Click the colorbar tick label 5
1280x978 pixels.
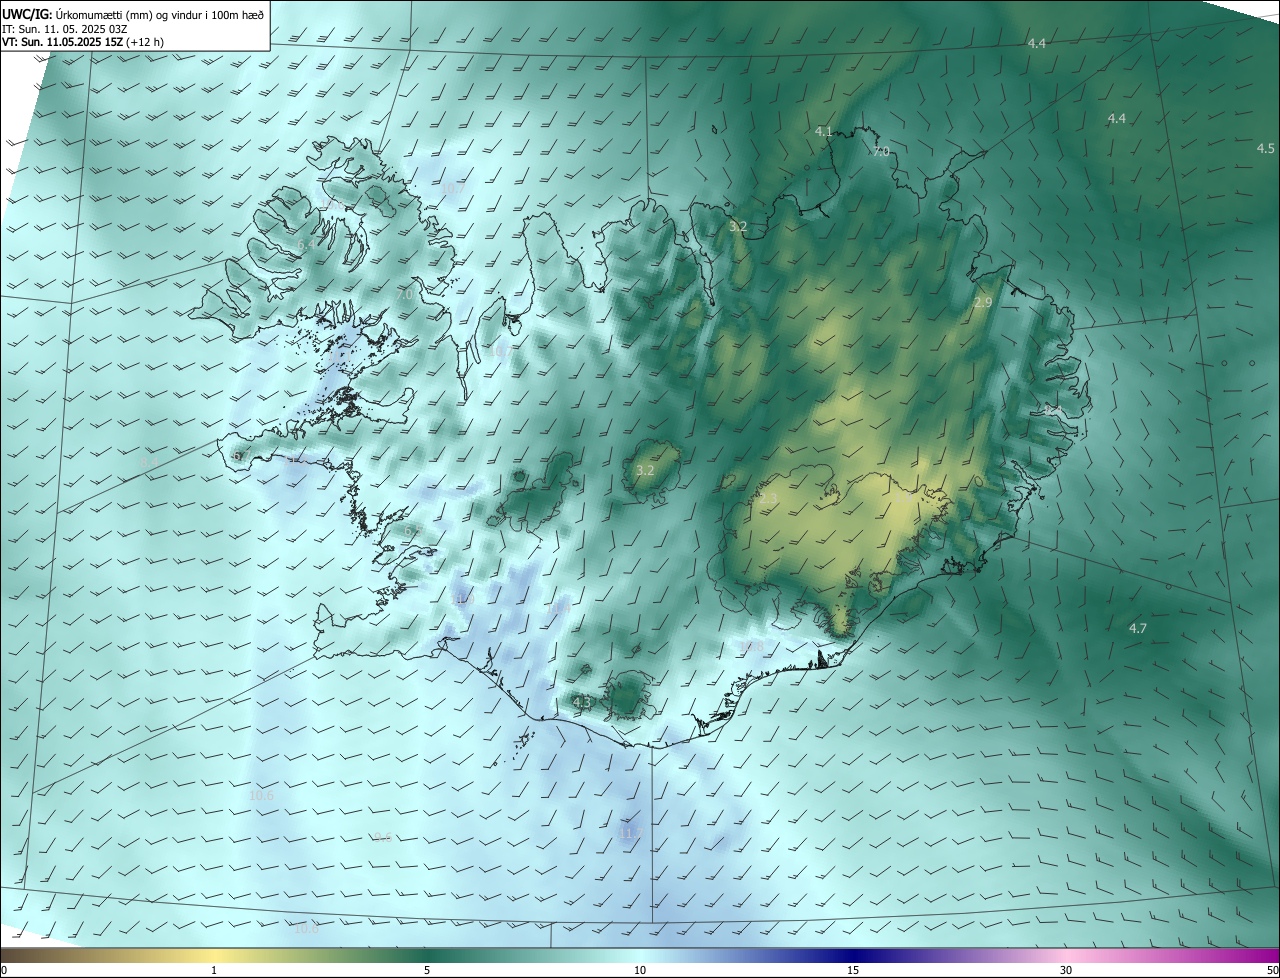427,970
